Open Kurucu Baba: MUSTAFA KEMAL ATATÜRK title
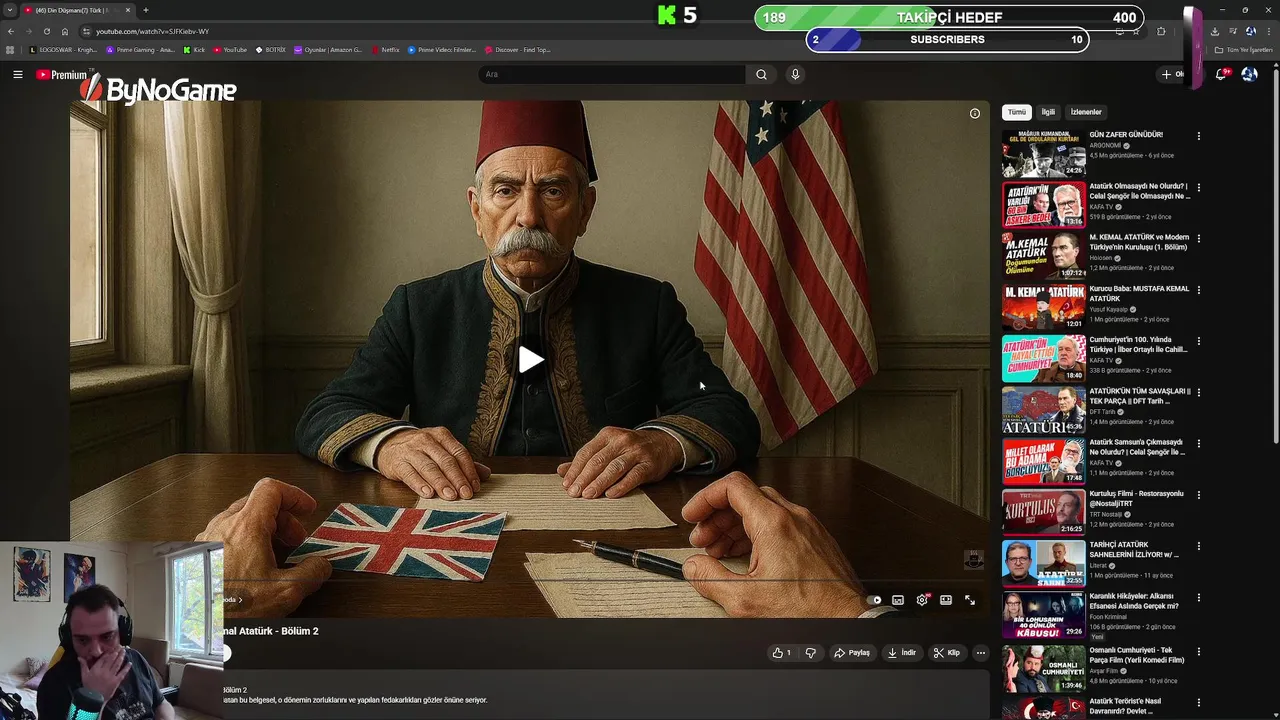 click(x=1139, y=293)
